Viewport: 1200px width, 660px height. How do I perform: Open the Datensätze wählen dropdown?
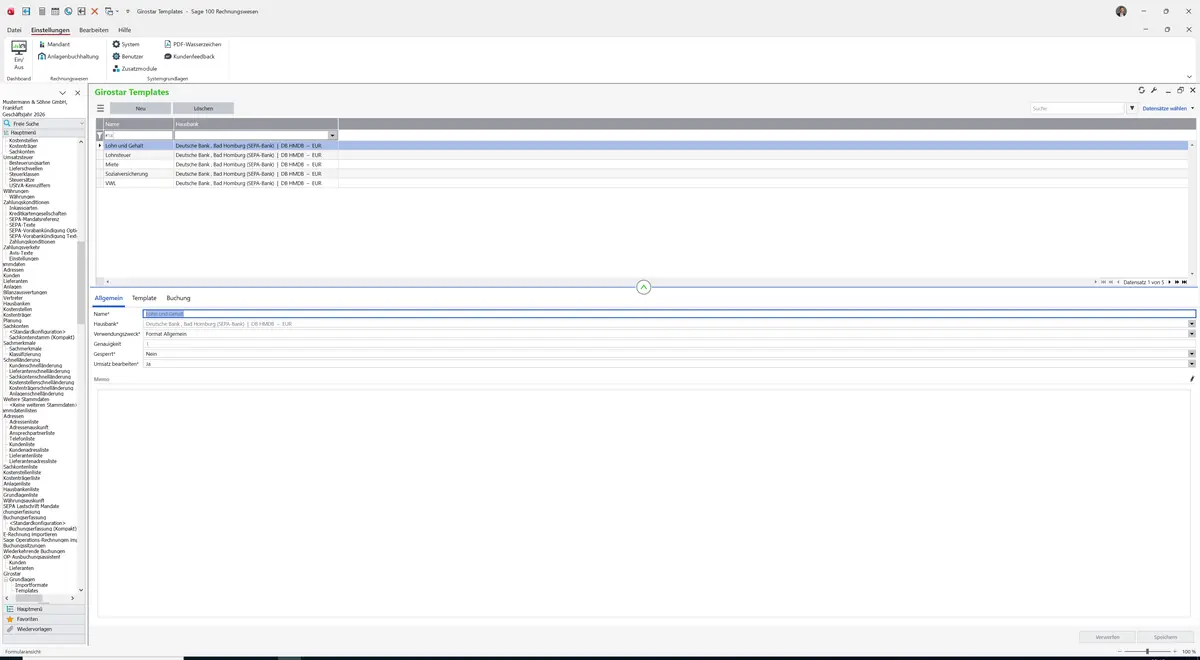tap(1168, 108)
